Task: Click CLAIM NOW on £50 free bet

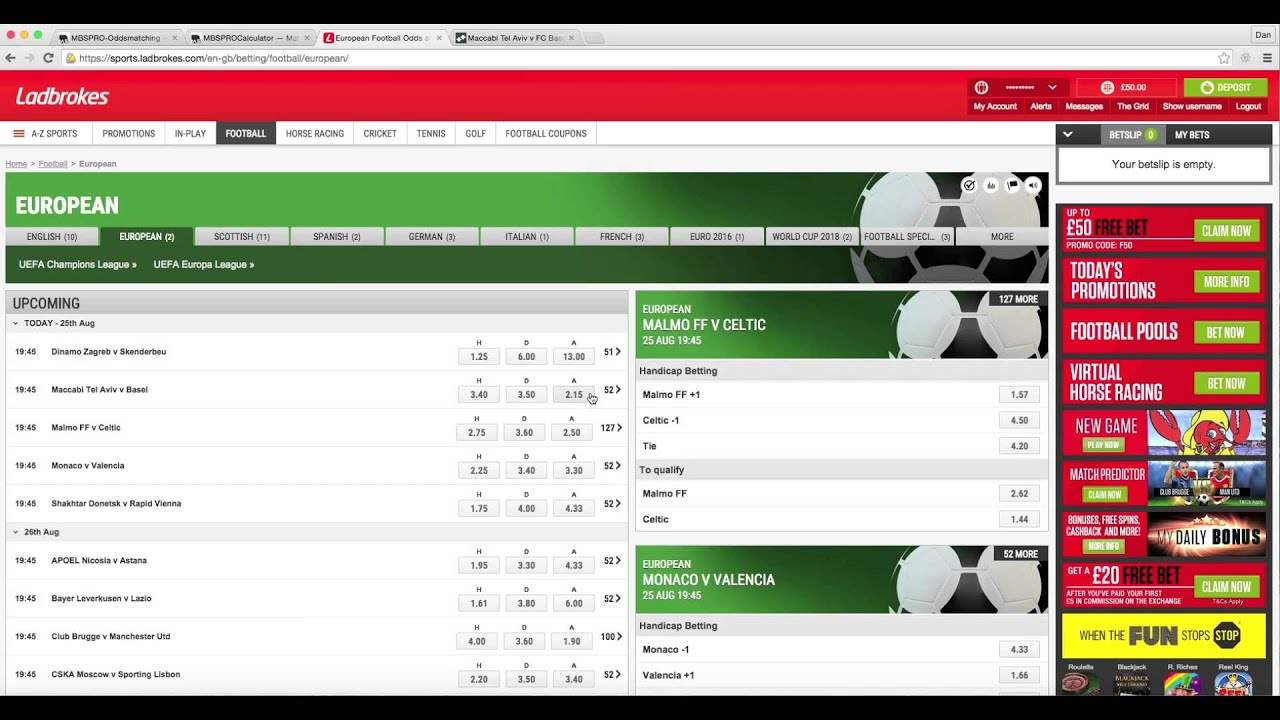Action: pos(1226,231)
